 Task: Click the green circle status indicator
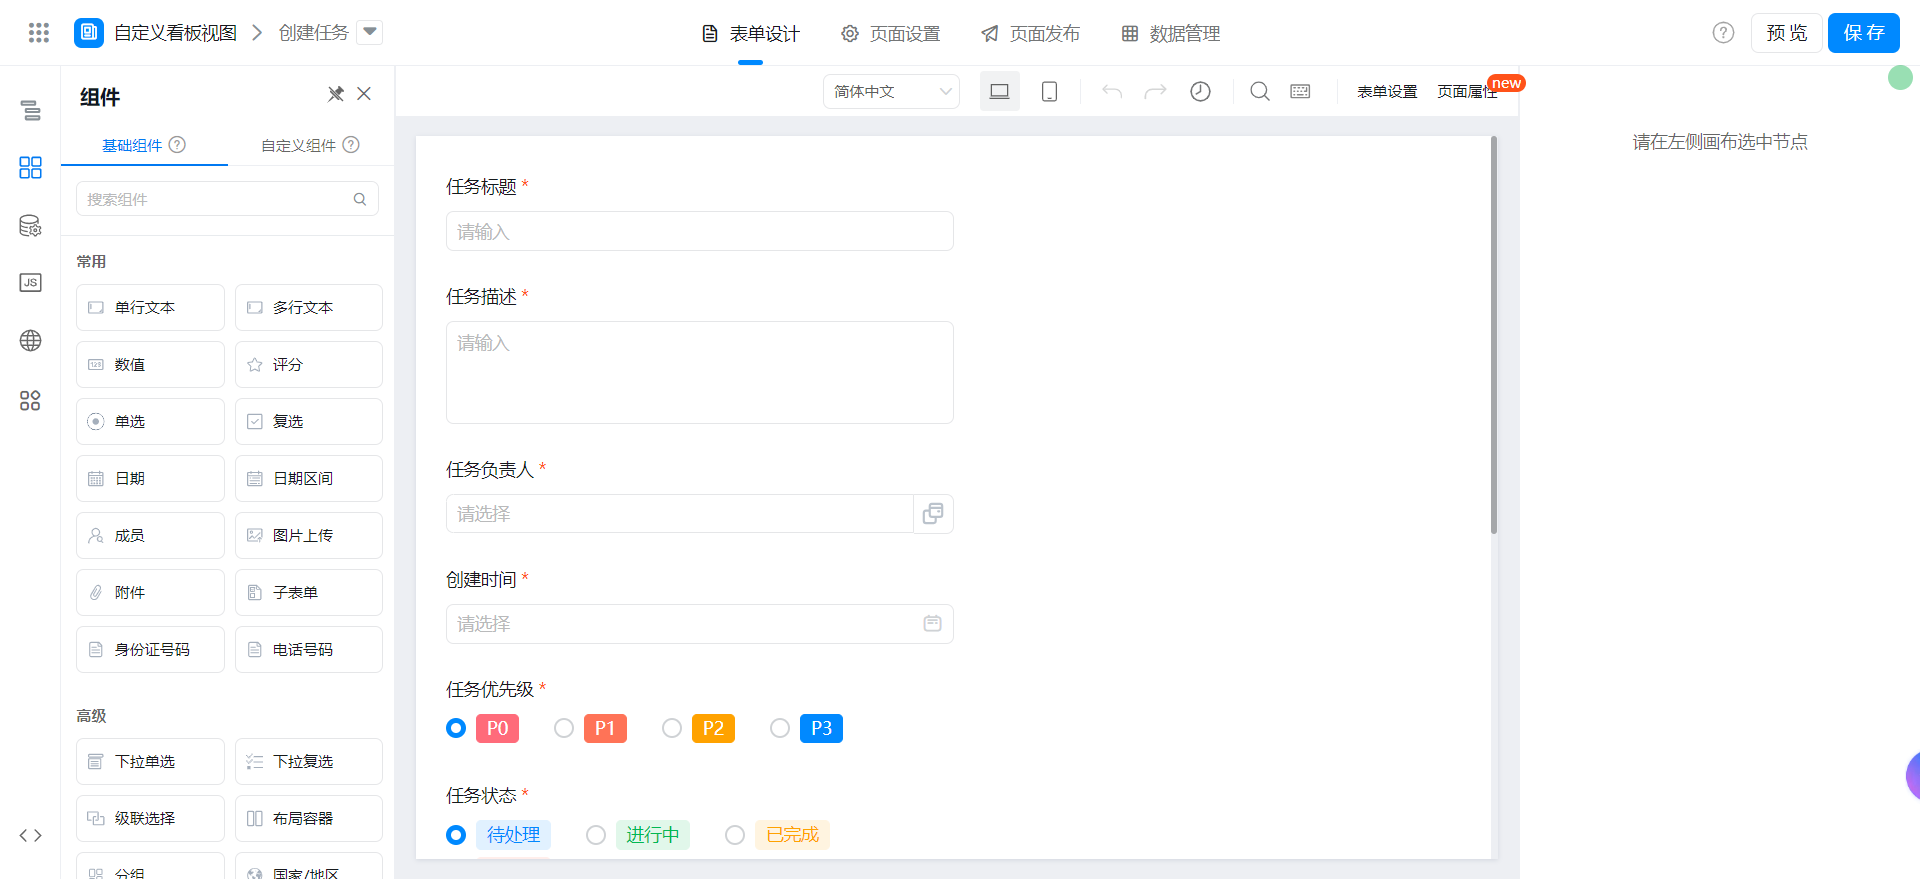click(1900, 78)
